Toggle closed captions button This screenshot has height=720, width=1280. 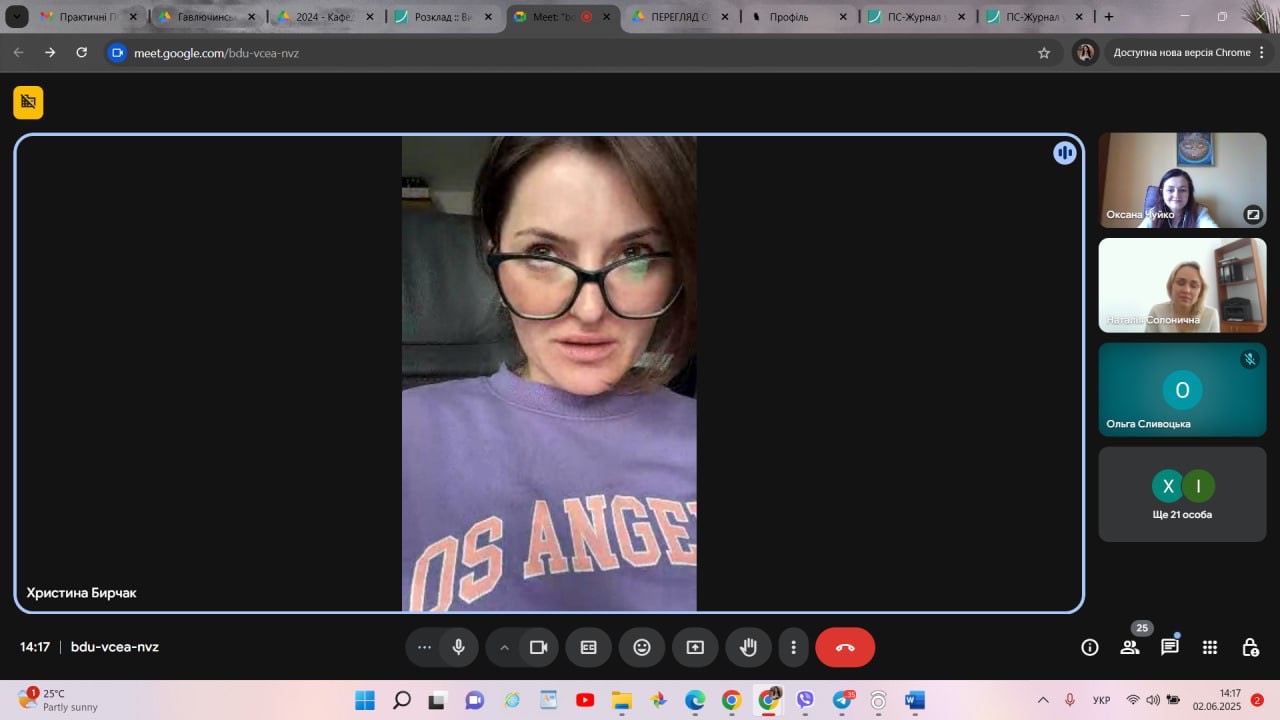589,647
